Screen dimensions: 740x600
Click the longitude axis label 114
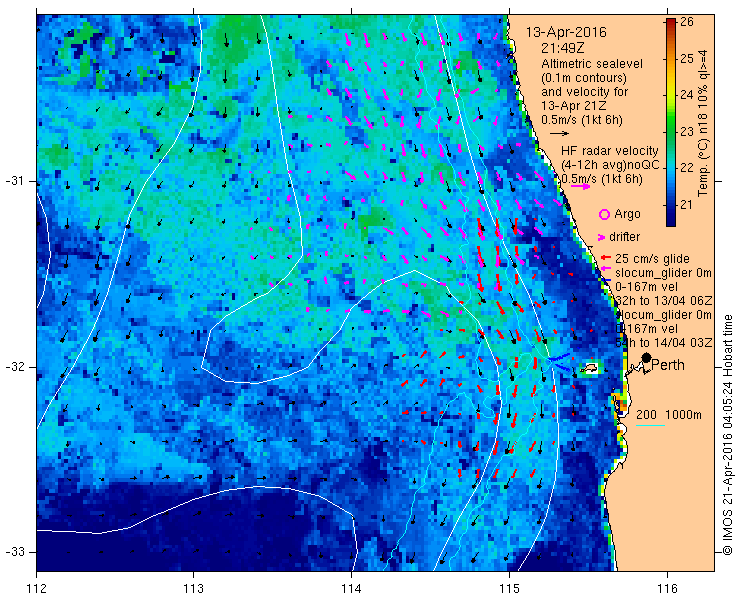[351, 589]
